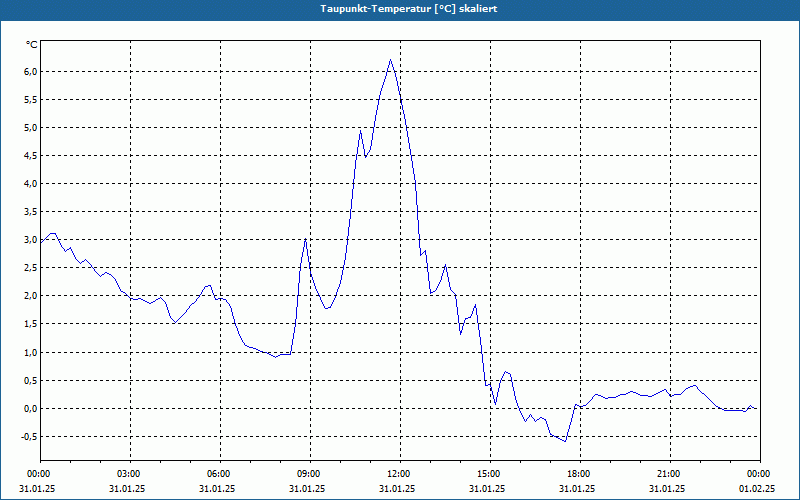
Task: Click the °C unit label
Action: [32, 45]
